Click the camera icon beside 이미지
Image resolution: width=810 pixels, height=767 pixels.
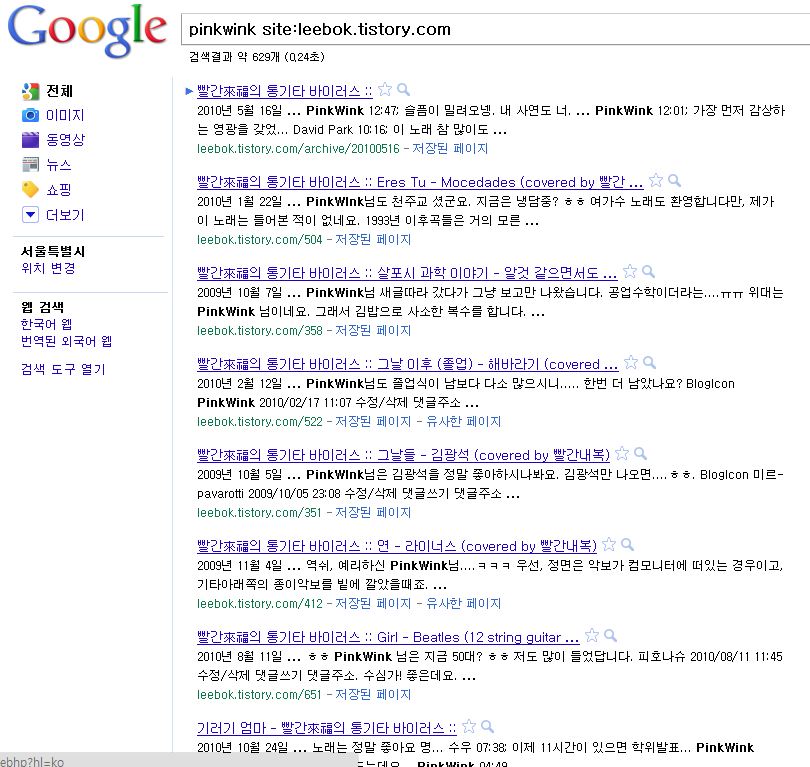30,115
